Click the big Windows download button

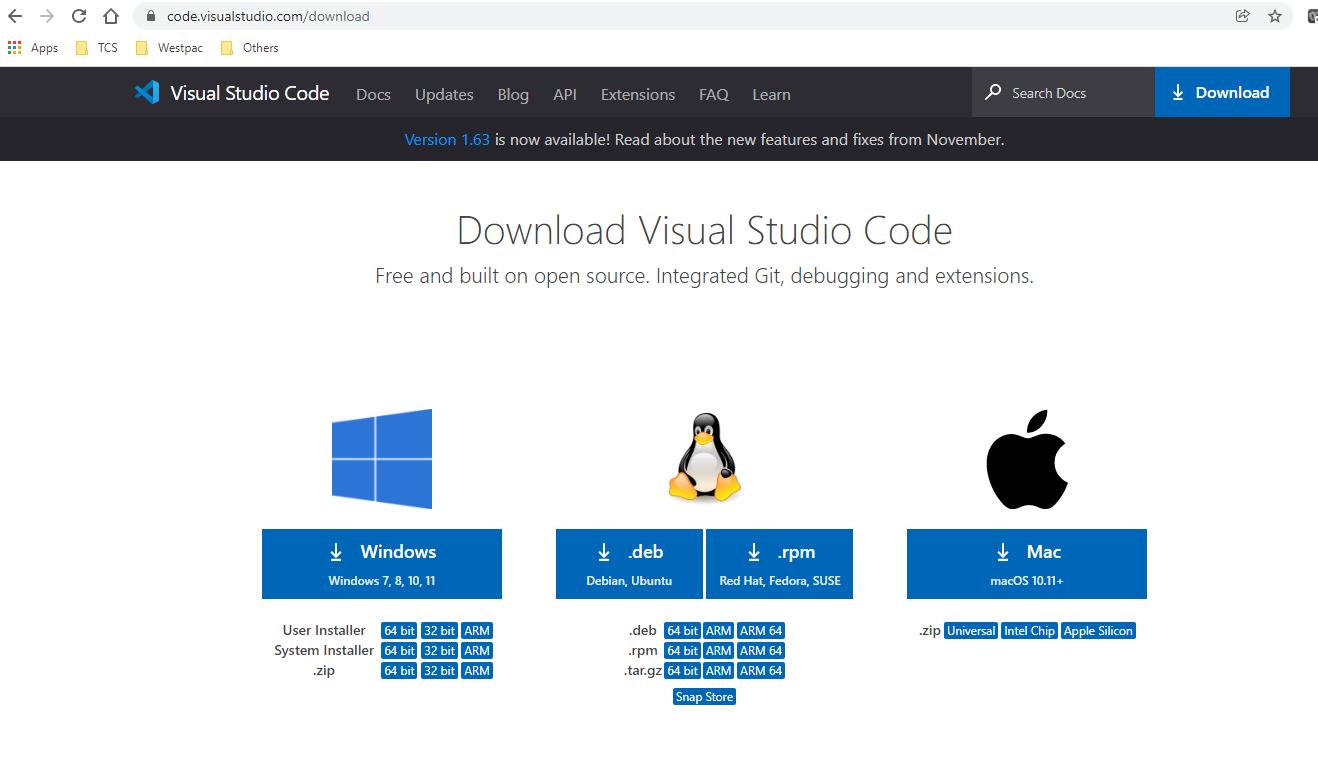pyautogui.click(x=382, y=564)
